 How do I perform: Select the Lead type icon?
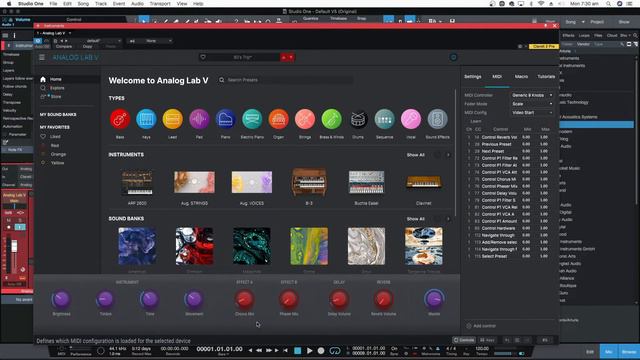[x=173, y=119]
